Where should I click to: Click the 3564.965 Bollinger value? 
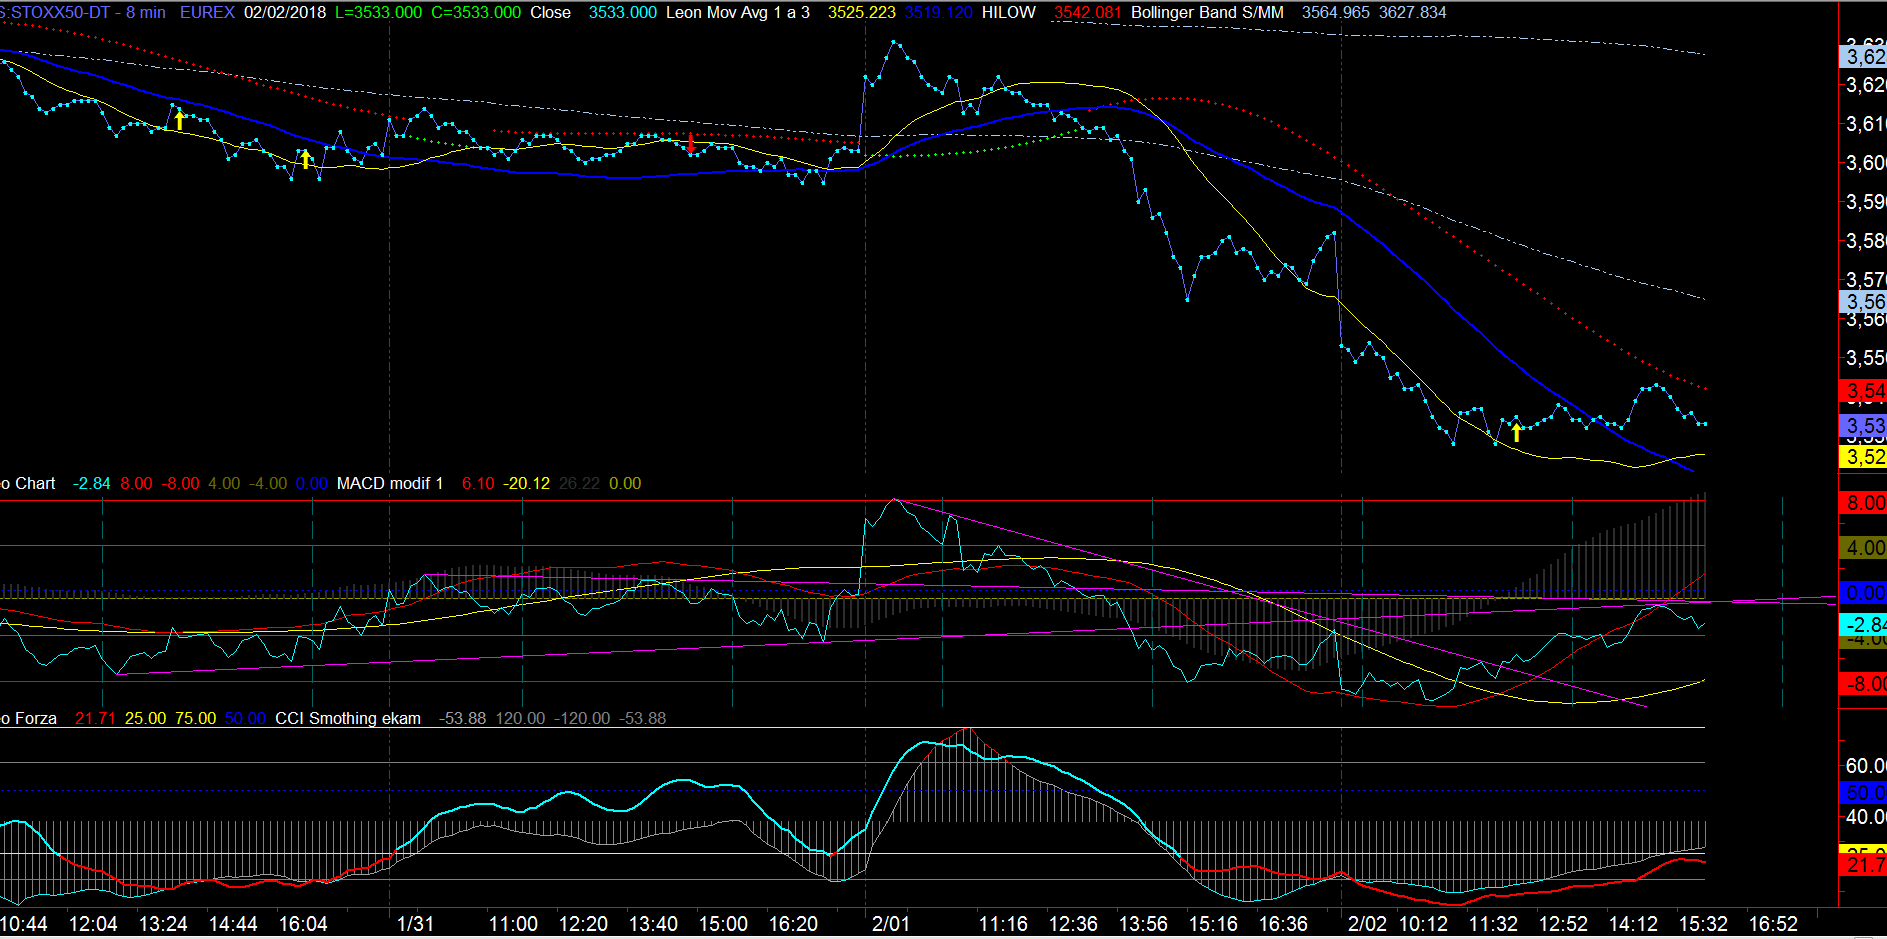pyautogui.click(x=1336, y=12)
